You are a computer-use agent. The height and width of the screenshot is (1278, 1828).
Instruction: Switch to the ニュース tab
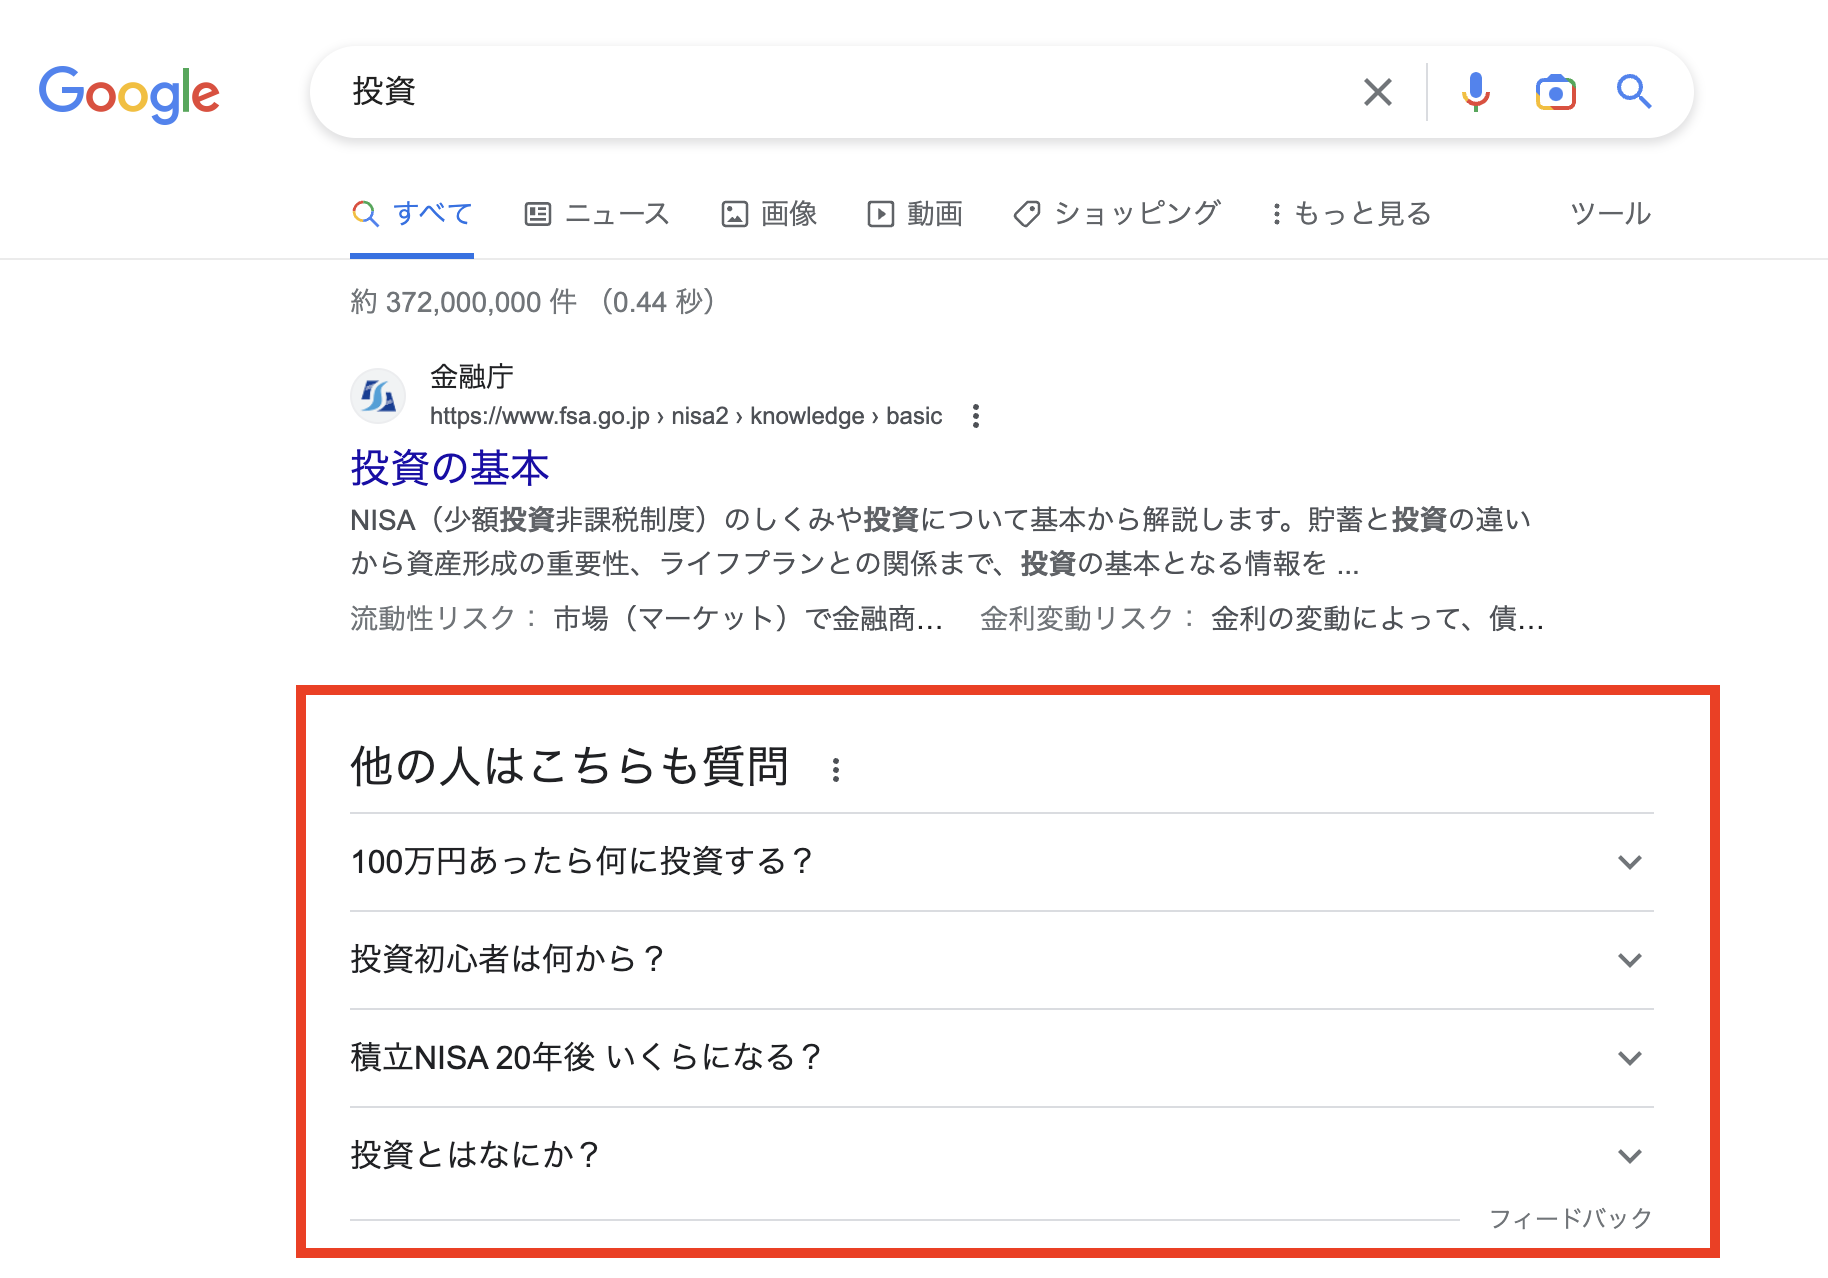point(597,213)
